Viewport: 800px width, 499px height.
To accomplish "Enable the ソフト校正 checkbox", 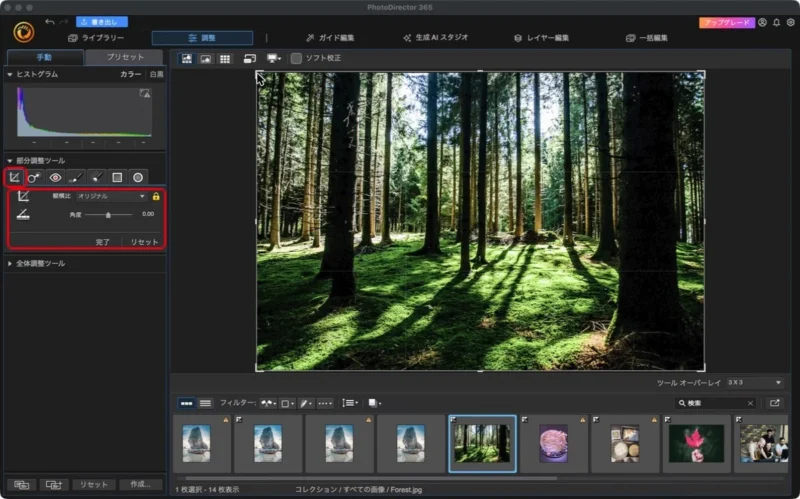I will 296,58.
